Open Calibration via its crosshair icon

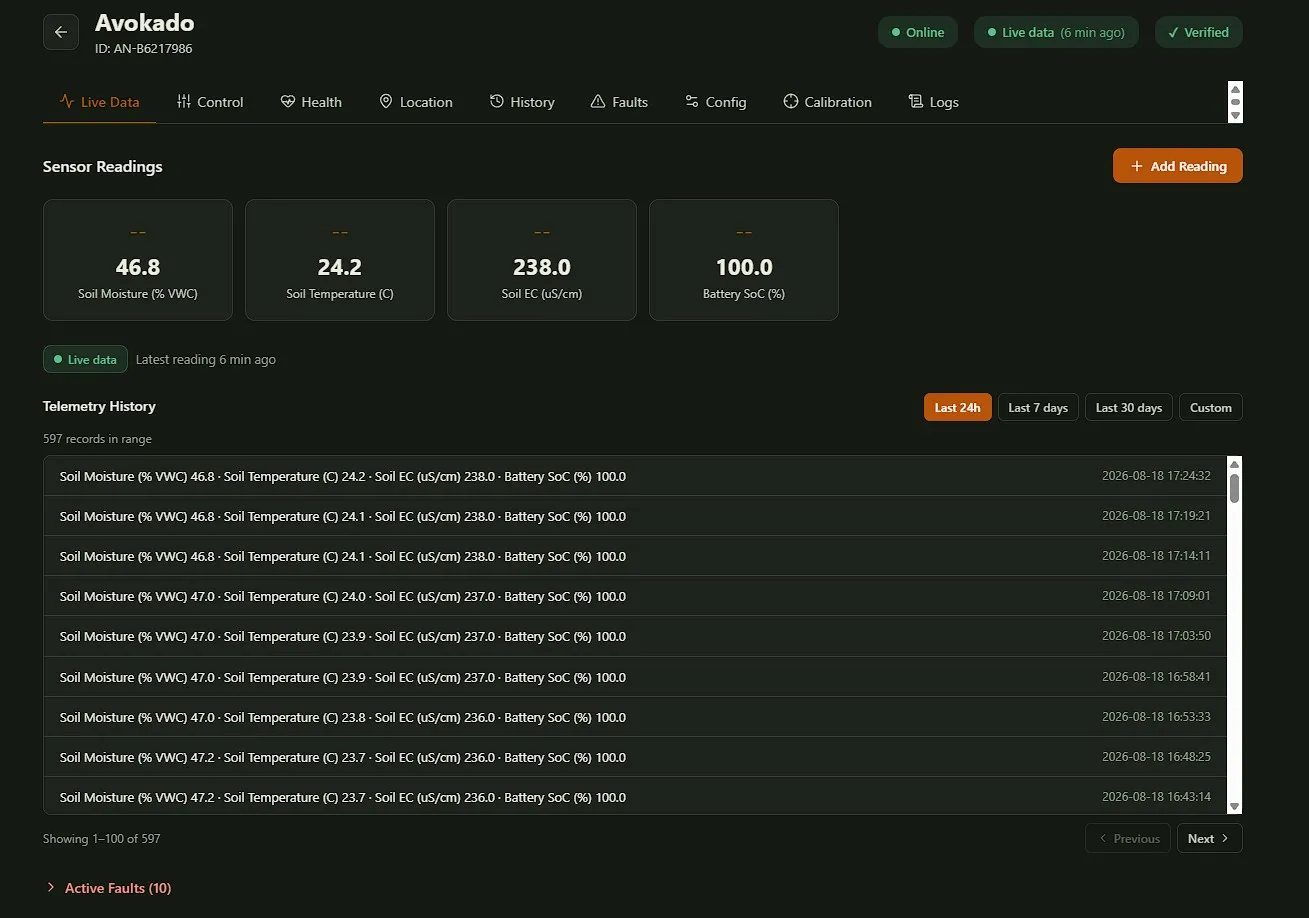(x=791, y=102)
